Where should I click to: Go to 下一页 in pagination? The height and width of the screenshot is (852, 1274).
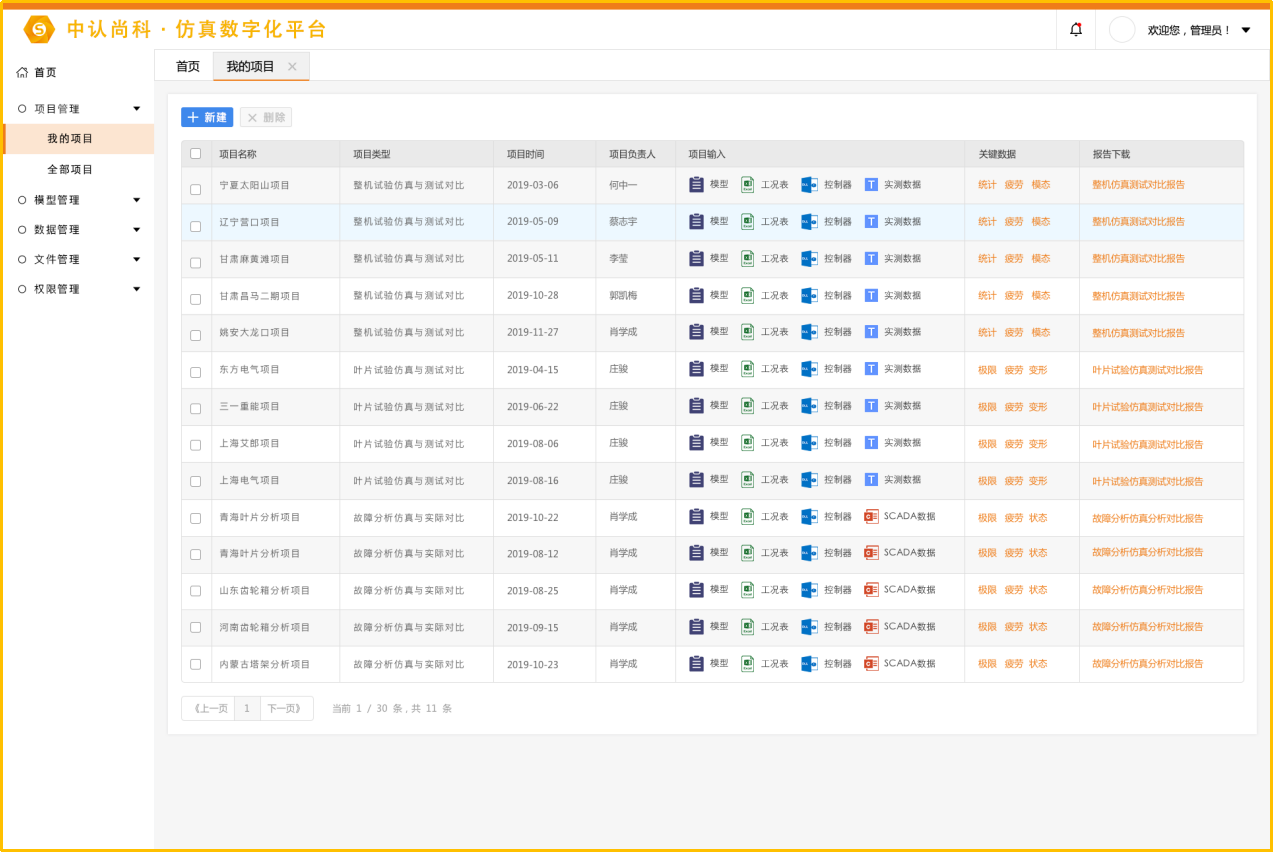[x=286, y=709]
